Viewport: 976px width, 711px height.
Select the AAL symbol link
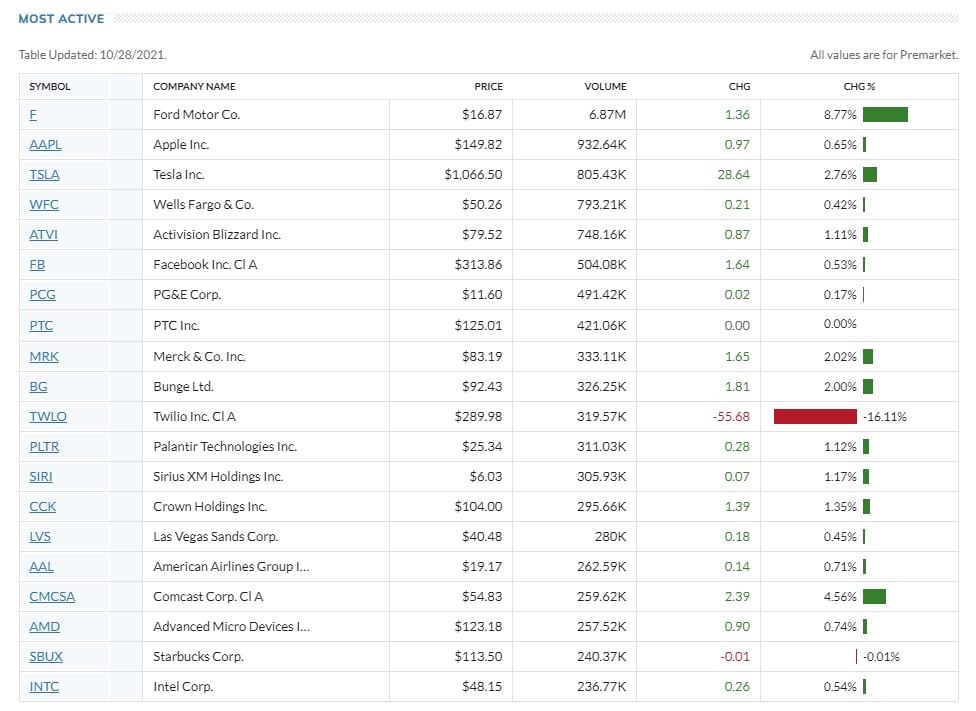42,567
